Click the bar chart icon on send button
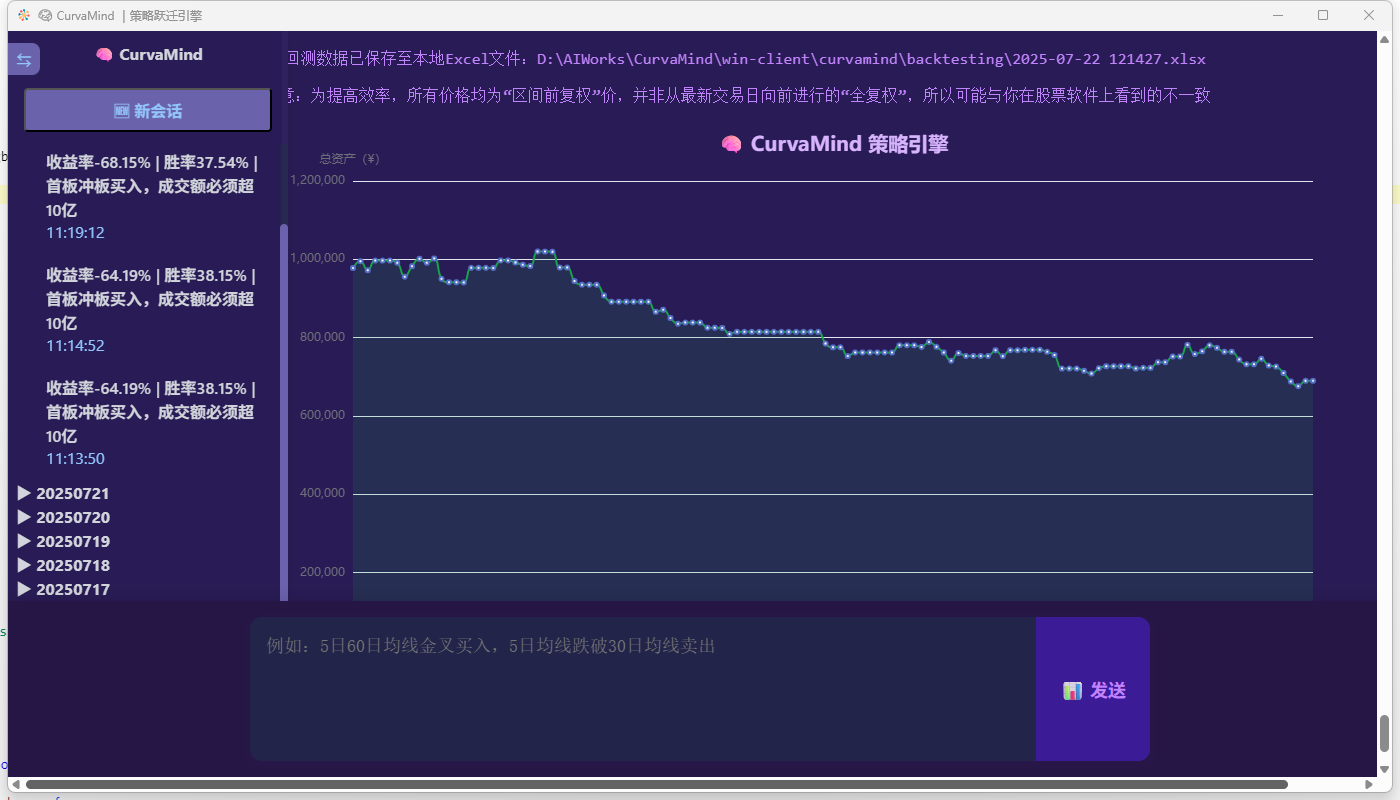The width and height of the screenshot is (1400, 800). click(1072, 691)
